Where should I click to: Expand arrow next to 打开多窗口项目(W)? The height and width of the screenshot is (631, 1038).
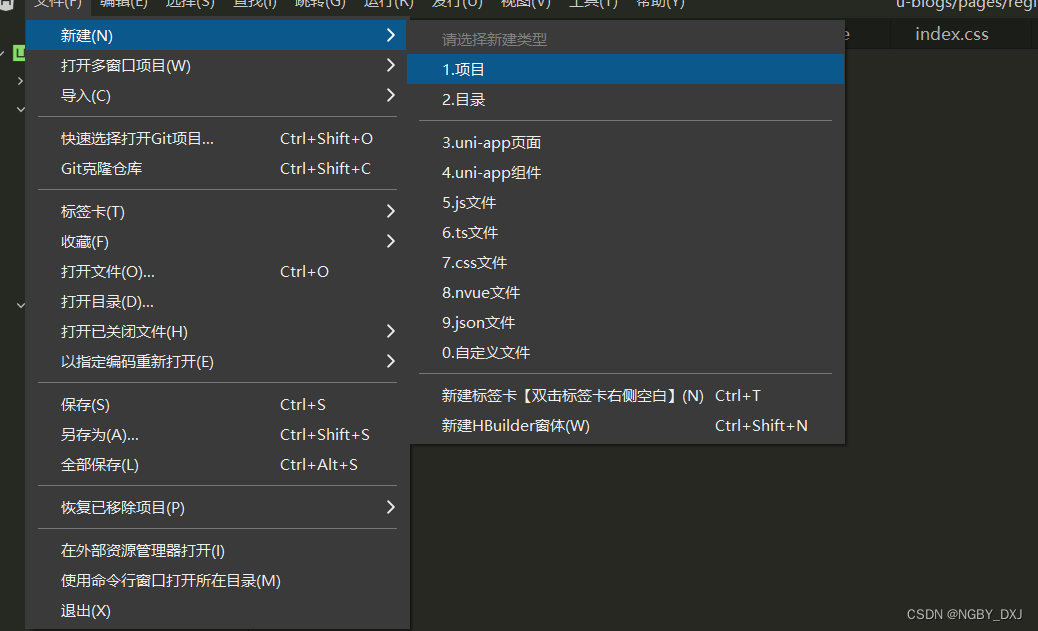point(391,65)
